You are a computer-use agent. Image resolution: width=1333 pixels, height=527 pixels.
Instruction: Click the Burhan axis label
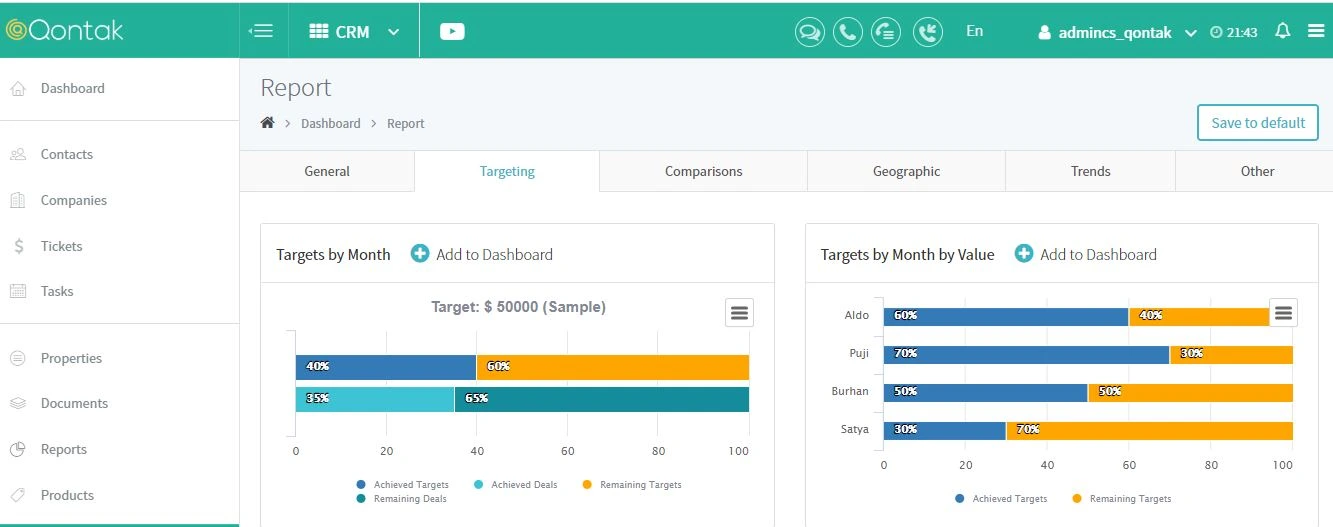(x=850, y=391)
